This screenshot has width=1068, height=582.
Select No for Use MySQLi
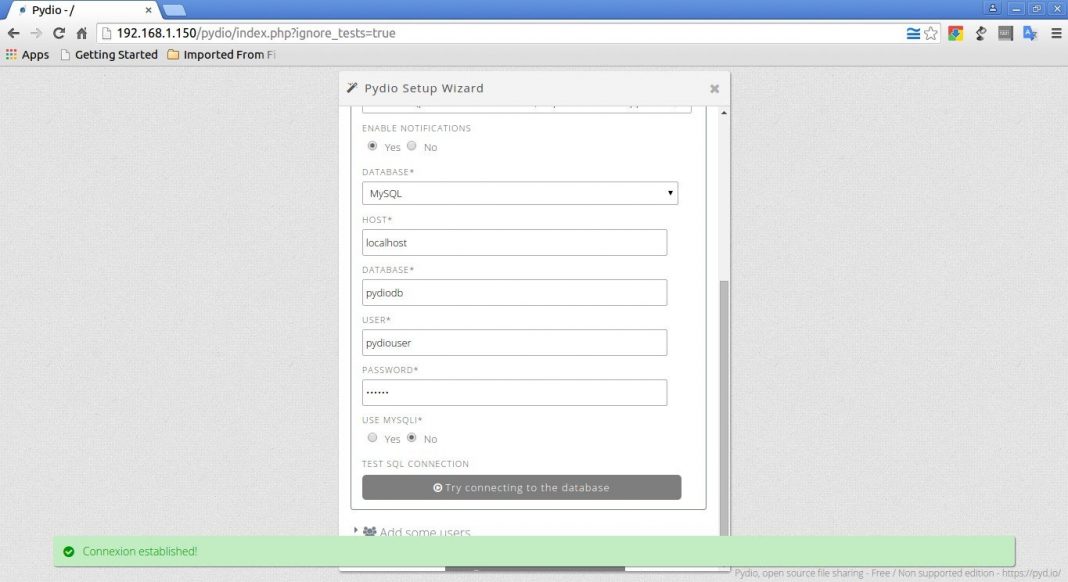click(411, 438)
